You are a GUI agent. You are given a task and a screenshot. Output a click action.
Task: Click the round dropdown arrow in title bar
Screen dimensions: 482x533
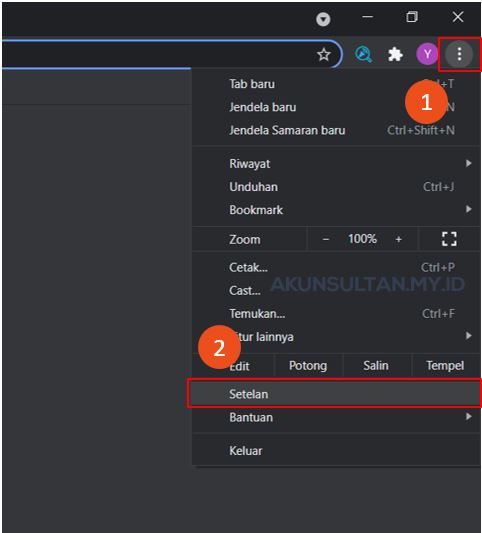point(323,19)
